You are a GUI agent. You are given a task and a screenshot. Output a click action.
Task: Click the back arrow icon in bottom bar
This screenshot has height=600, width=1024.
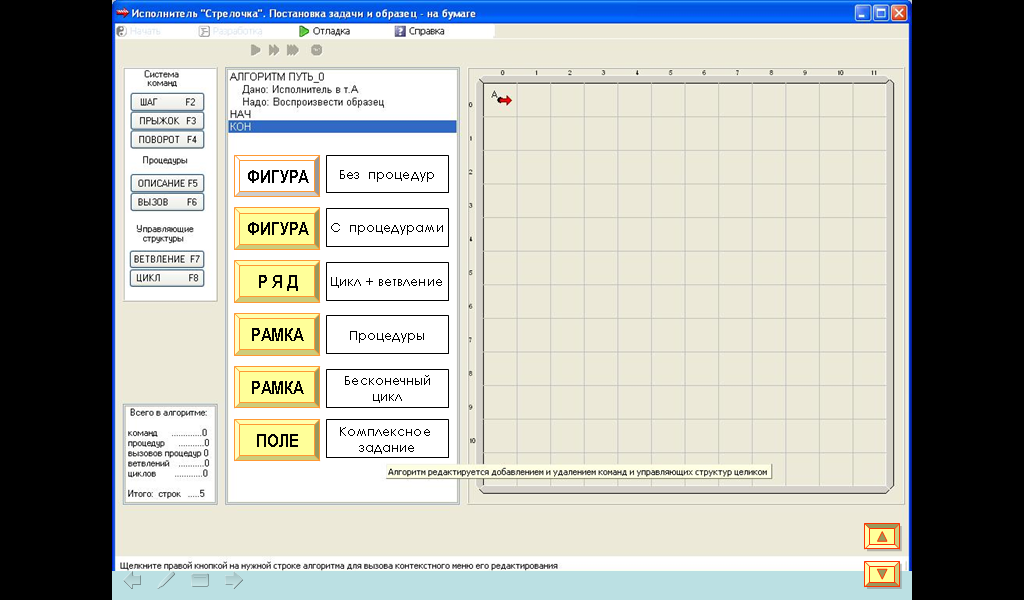[x=133, y=580]
